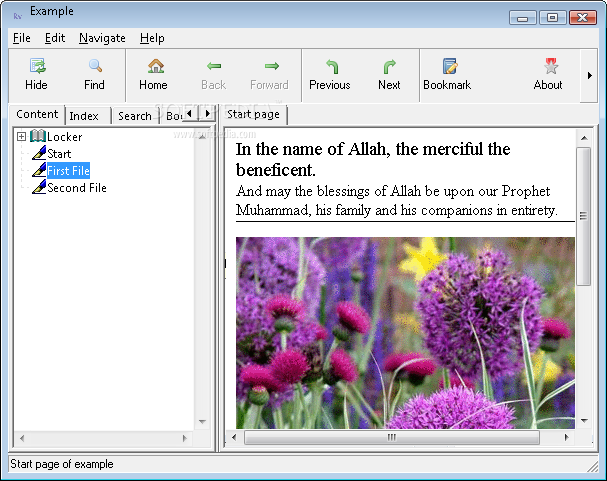Click the content vertical scrollbar thumb
The width and height of the screenshot is (607, 481).
pyautogui.click(x=583, y=216)
